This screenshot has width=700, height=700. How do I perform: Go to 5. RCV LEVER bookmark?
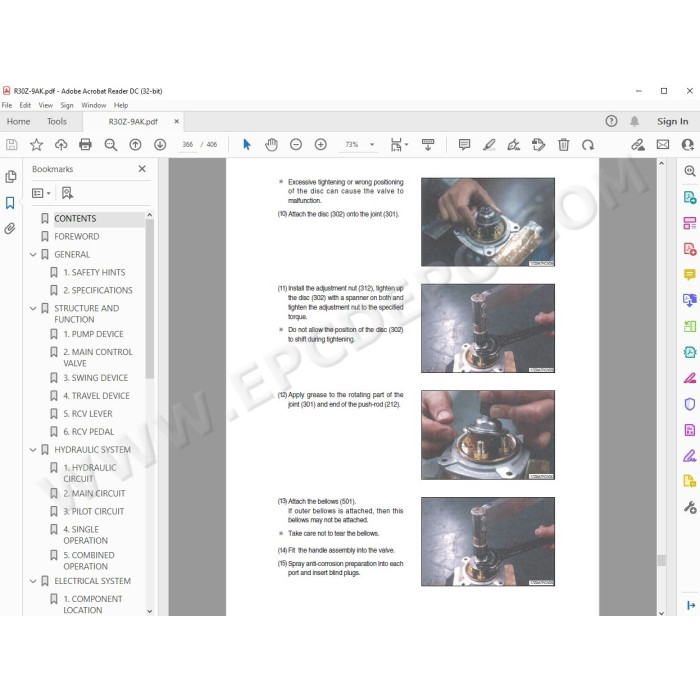pyautogui.click(x=88, y=414)
